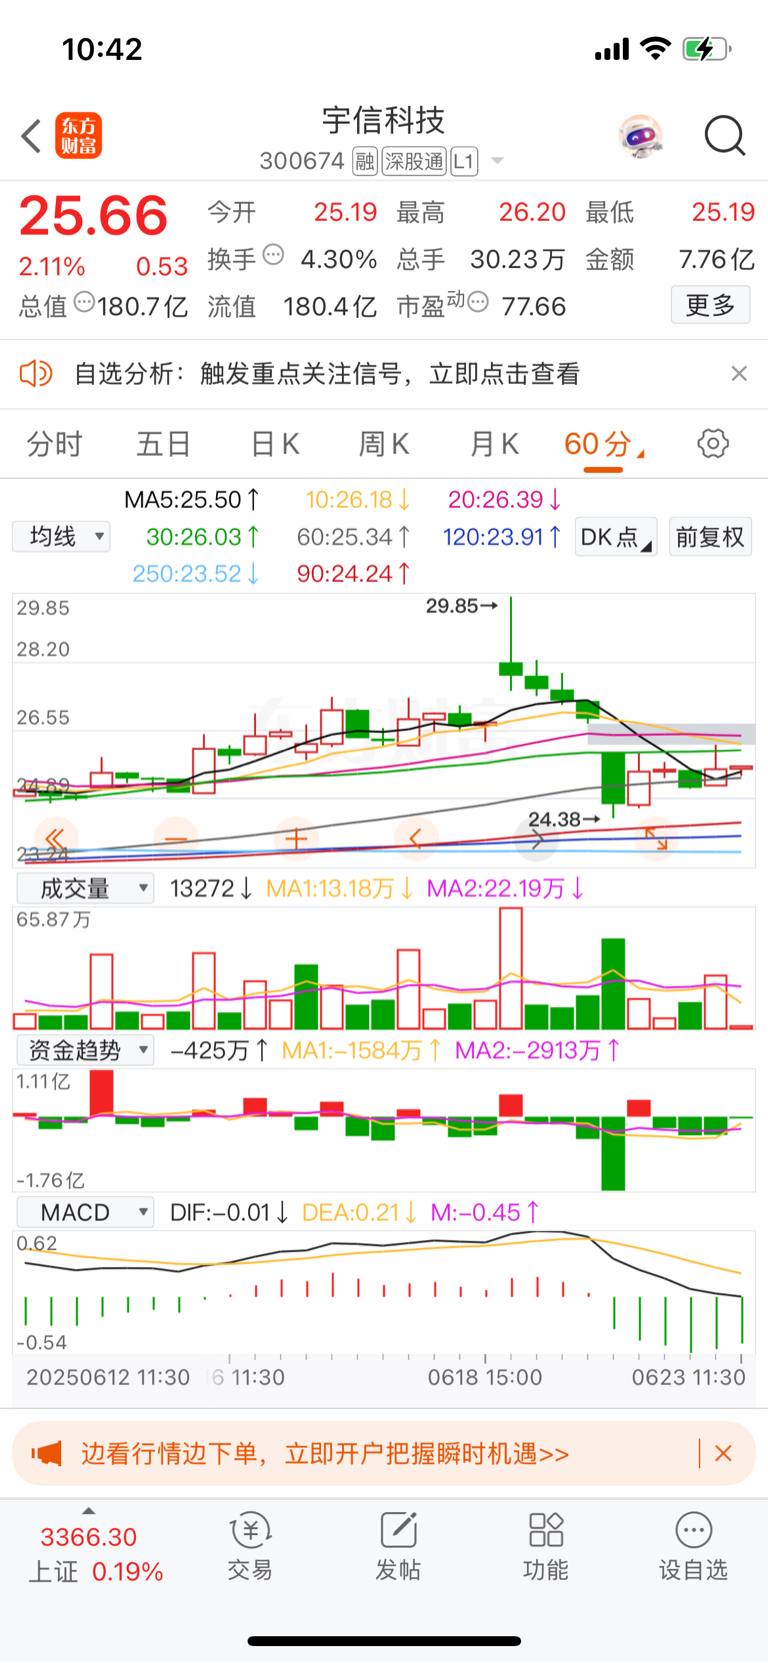Switch to 分时 tab

click(x=54, y=444)
